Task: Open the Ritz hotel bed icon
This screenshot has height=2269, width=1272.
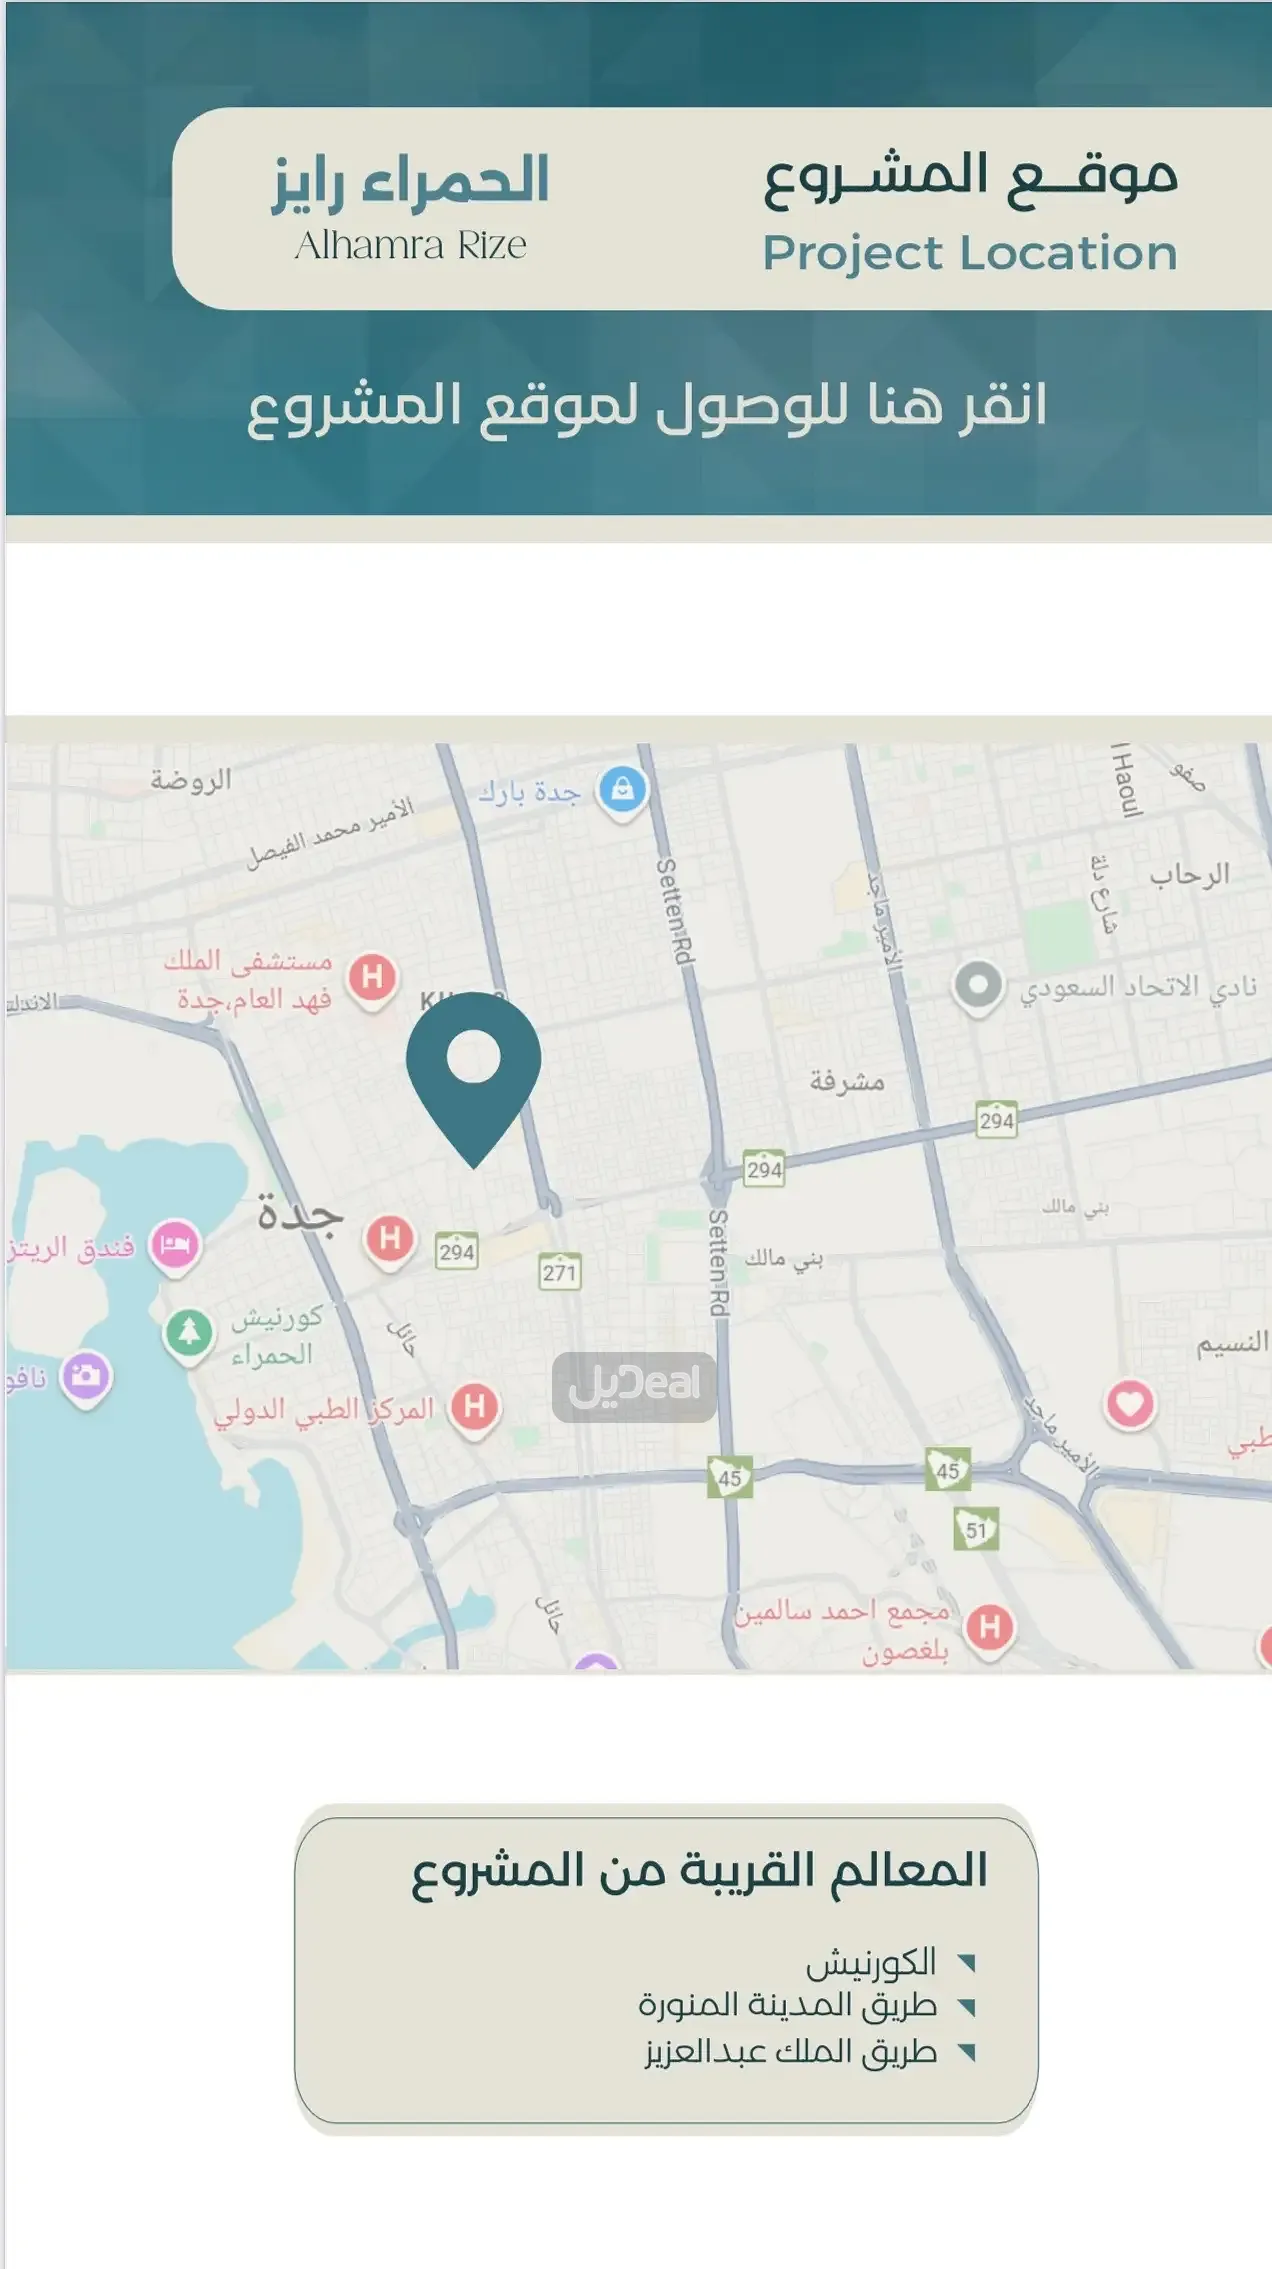Action: pos(175,1245)
